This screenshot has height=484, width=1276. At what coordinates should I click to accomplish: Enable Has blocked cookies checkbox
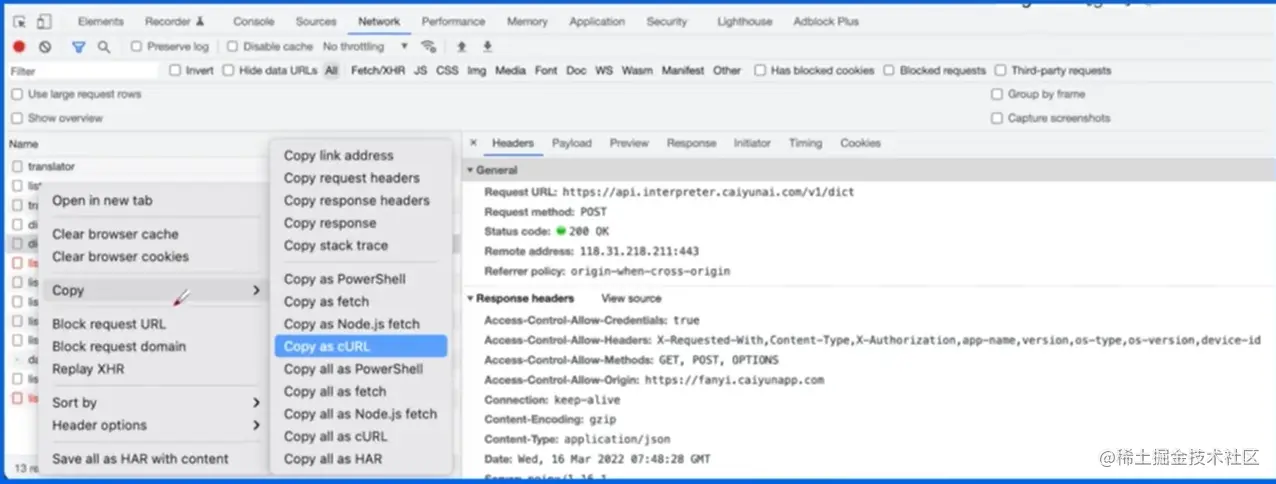tap(760, 70)
